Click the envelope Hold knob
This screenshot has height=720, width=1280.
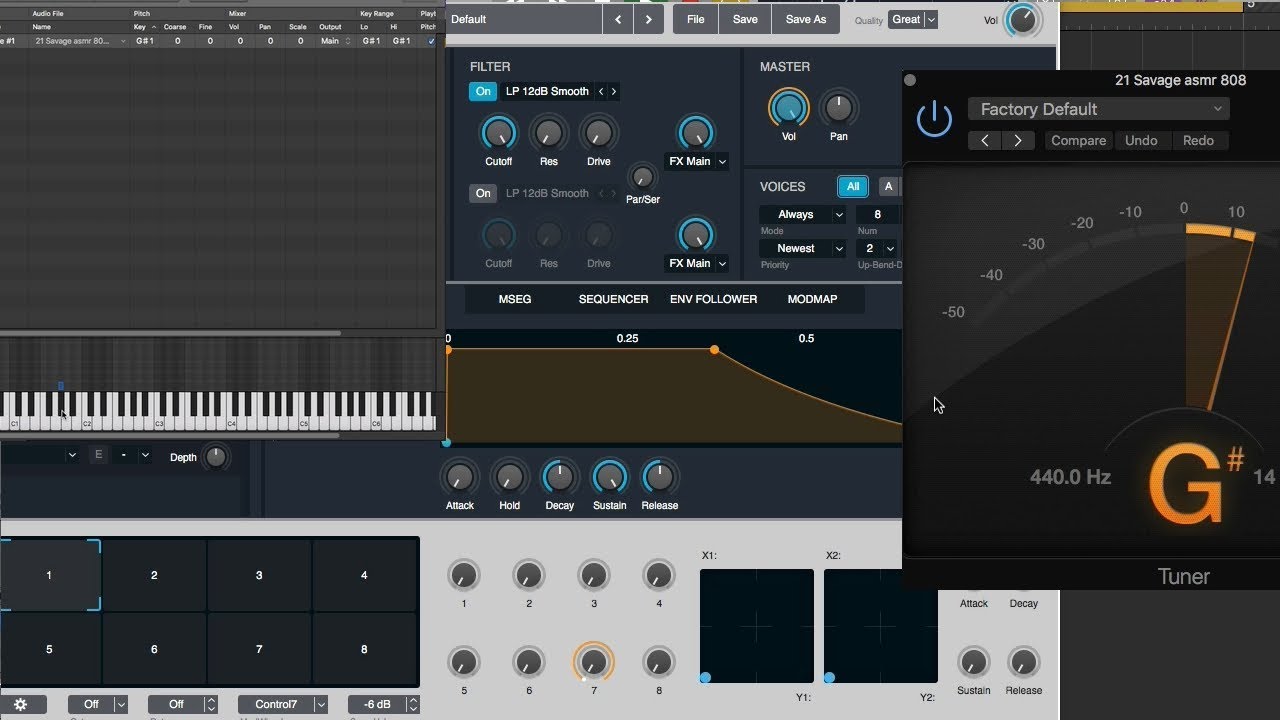[x=509, y=477]
